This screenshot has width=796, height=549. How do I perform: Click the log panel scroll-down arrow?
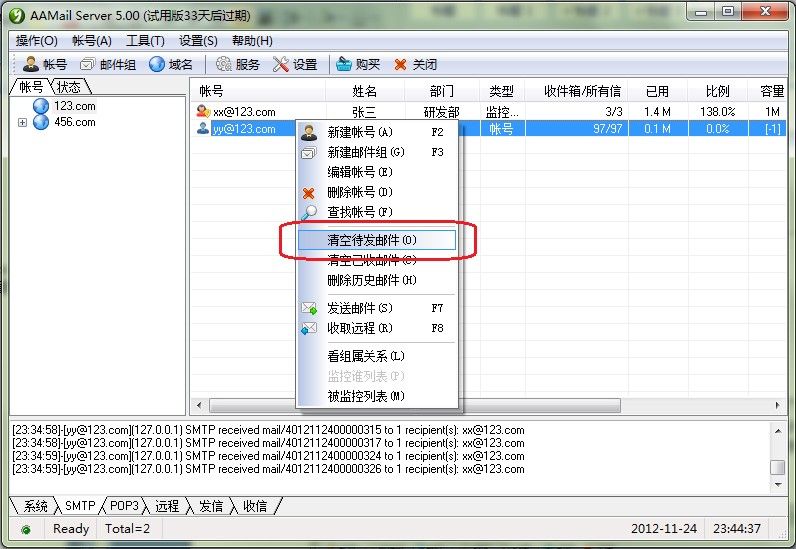778,485
